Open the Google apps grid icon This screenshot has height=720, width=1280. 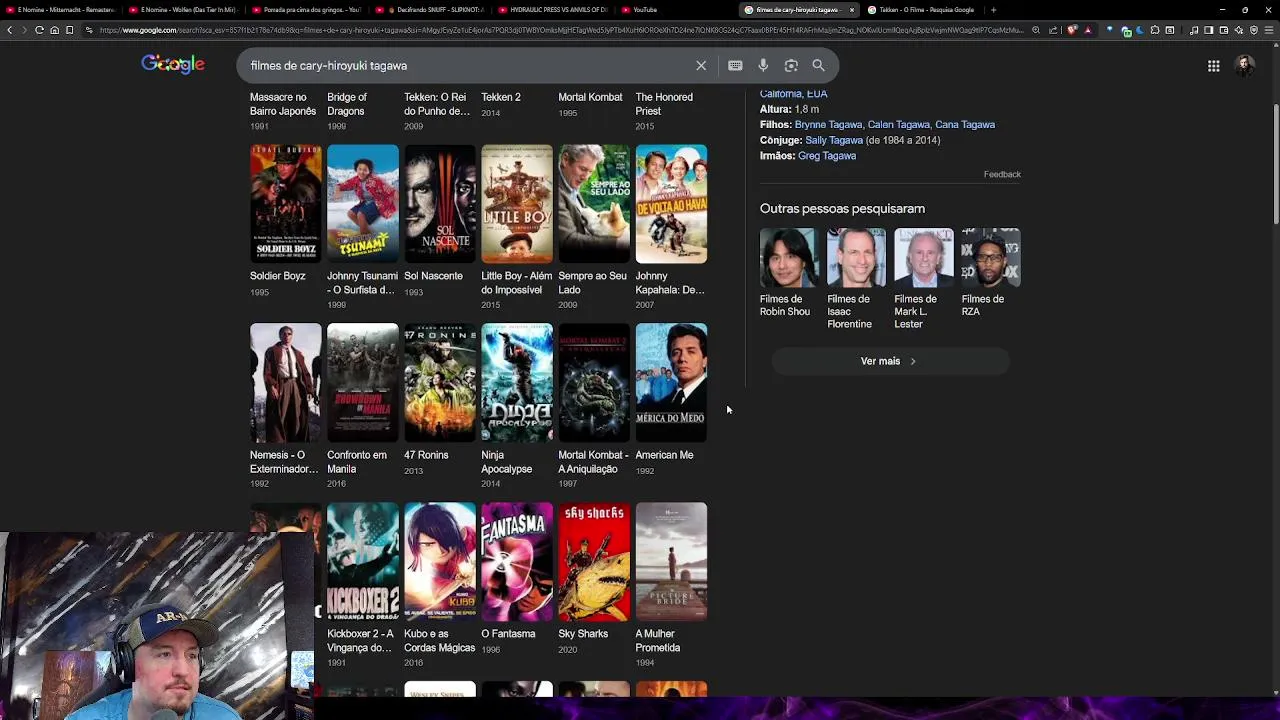(1213, 66)
